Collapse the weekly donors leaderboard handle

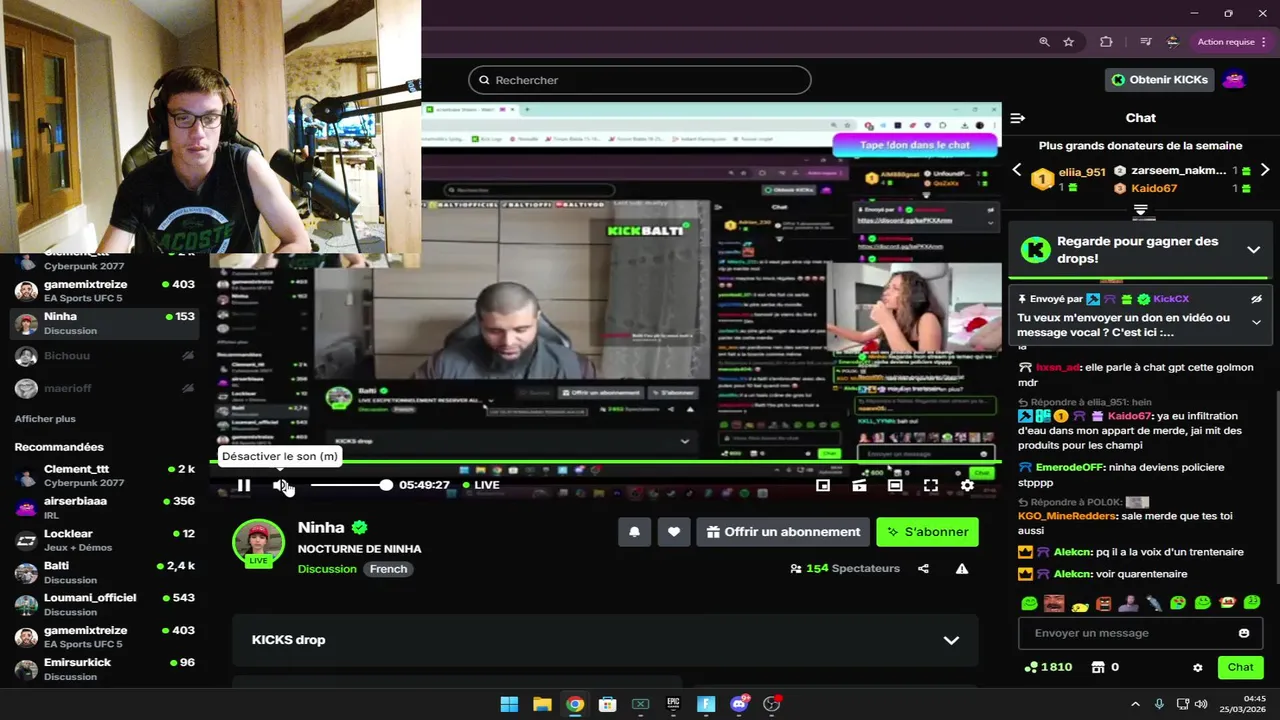click(1140, 210)
